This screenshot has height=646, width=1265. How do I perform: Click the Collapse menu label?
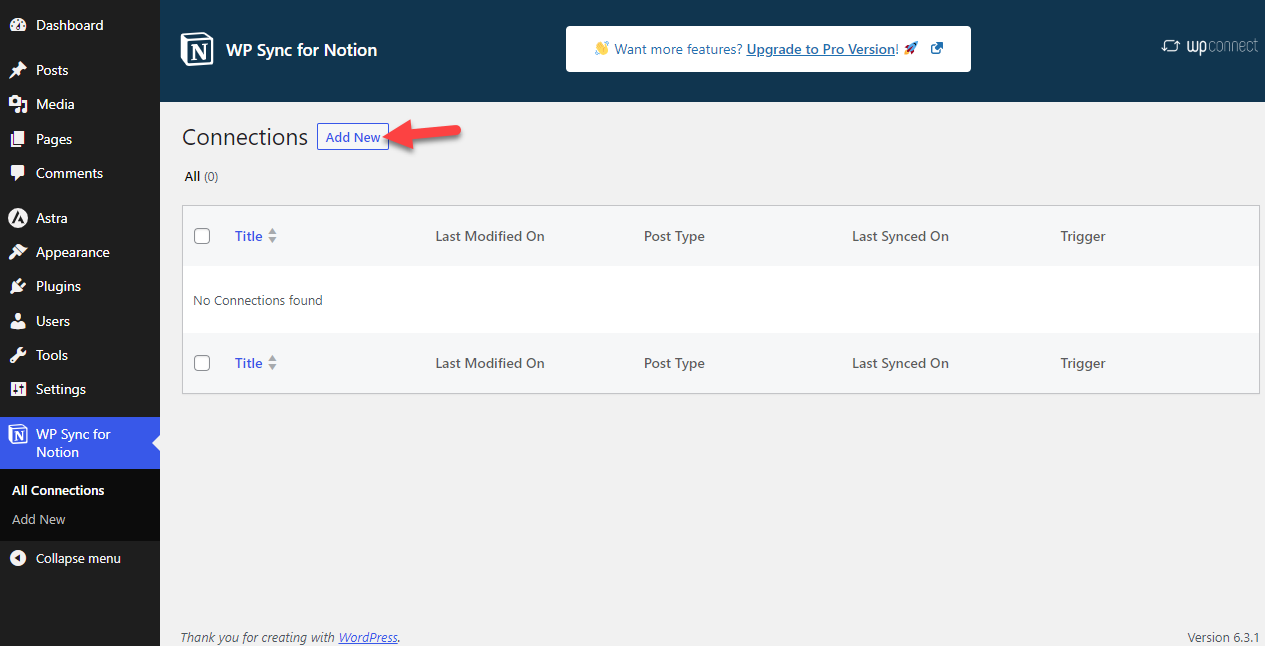click(78, 558)
